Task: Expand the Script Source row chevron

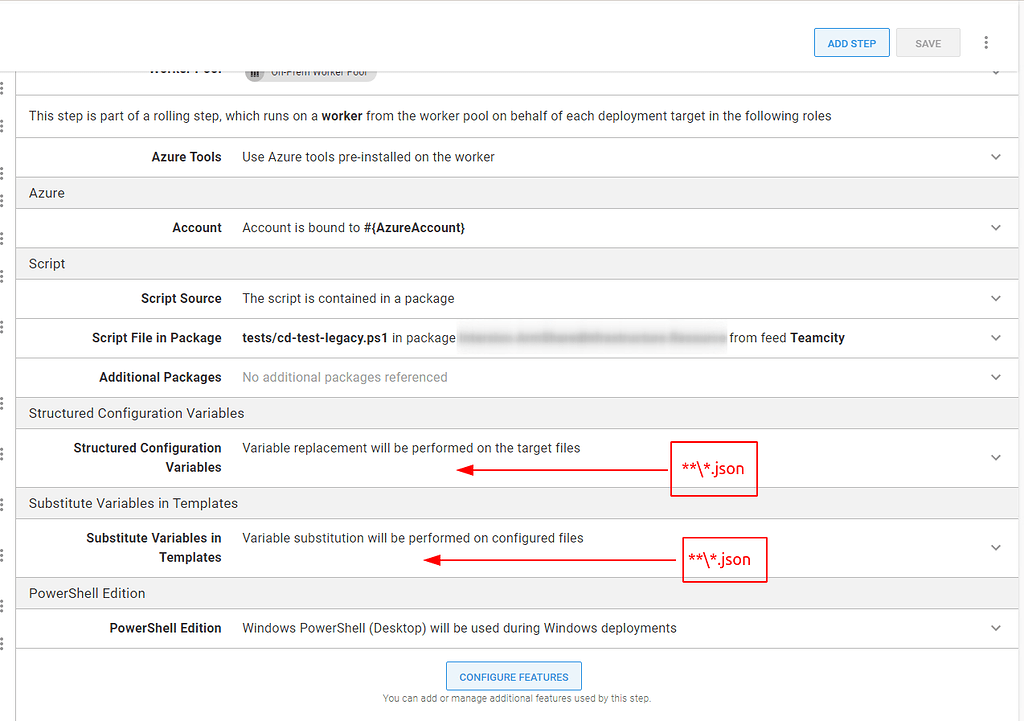Action: pyautogui.click(x=995, y=298)
